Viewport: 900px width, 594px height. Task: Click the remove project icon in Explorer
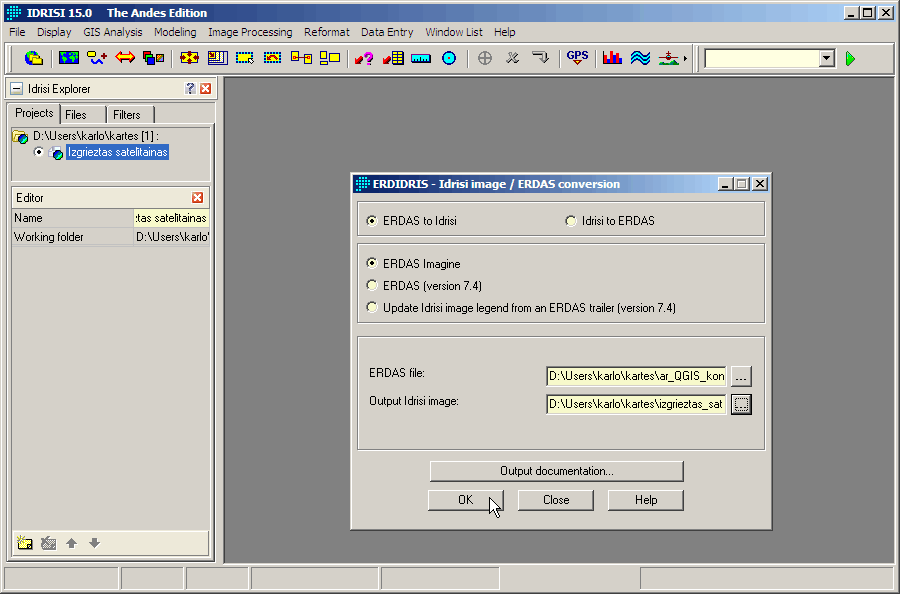click(x=49, y=542)
